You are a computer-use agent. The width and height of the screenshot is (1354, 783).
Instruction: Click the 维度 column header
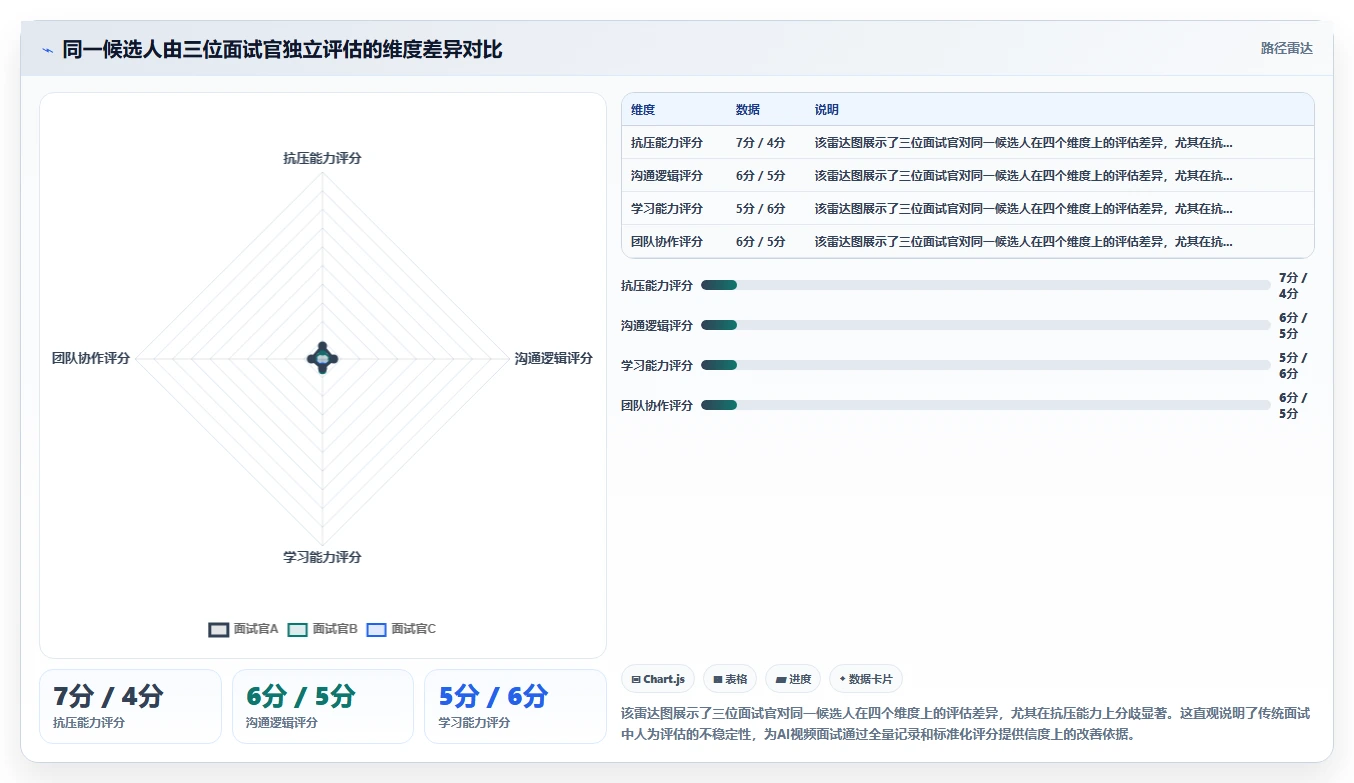[643, 110]
